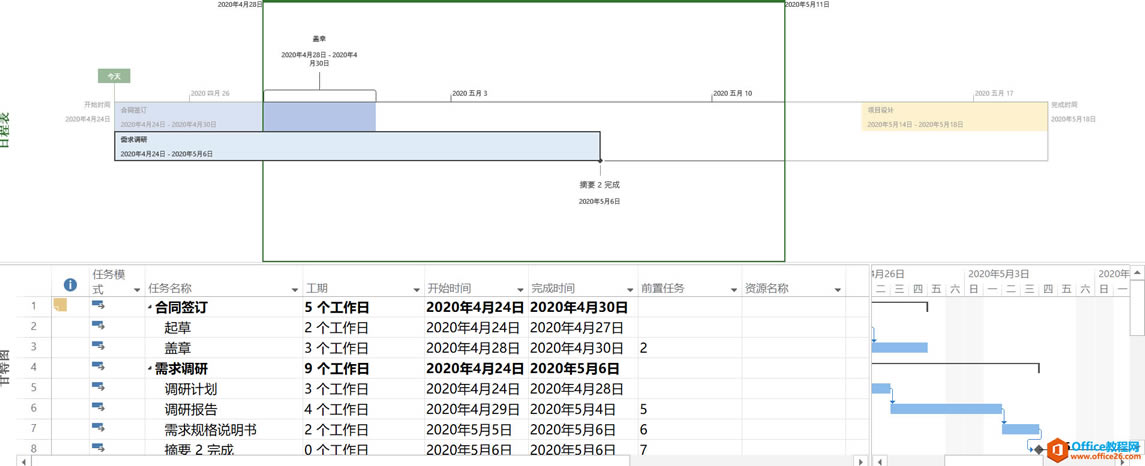Select the 5 个工作日 duration cell
Image resolution: width=1145 pixels, height=466 pixels.
(363, 307)
